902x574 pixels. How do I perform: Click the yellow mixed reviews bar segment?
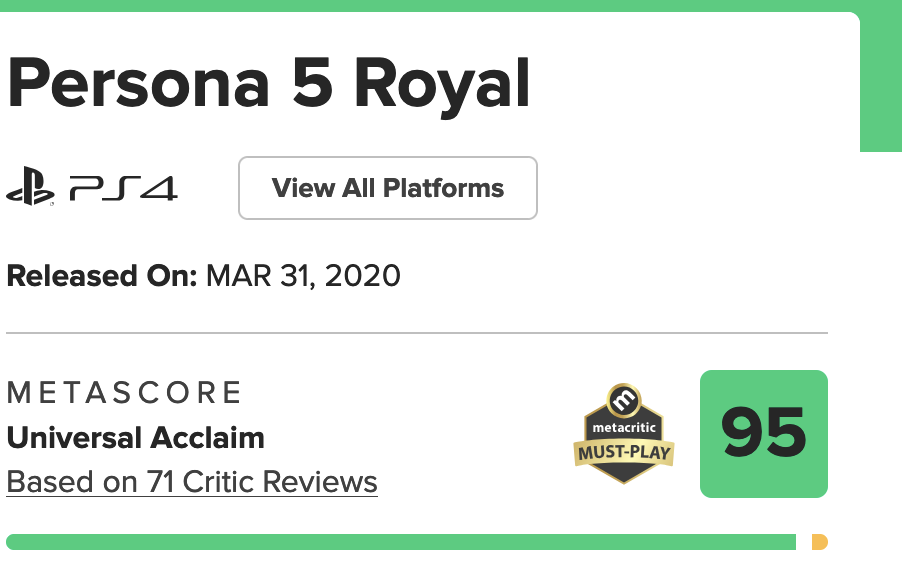820,542
